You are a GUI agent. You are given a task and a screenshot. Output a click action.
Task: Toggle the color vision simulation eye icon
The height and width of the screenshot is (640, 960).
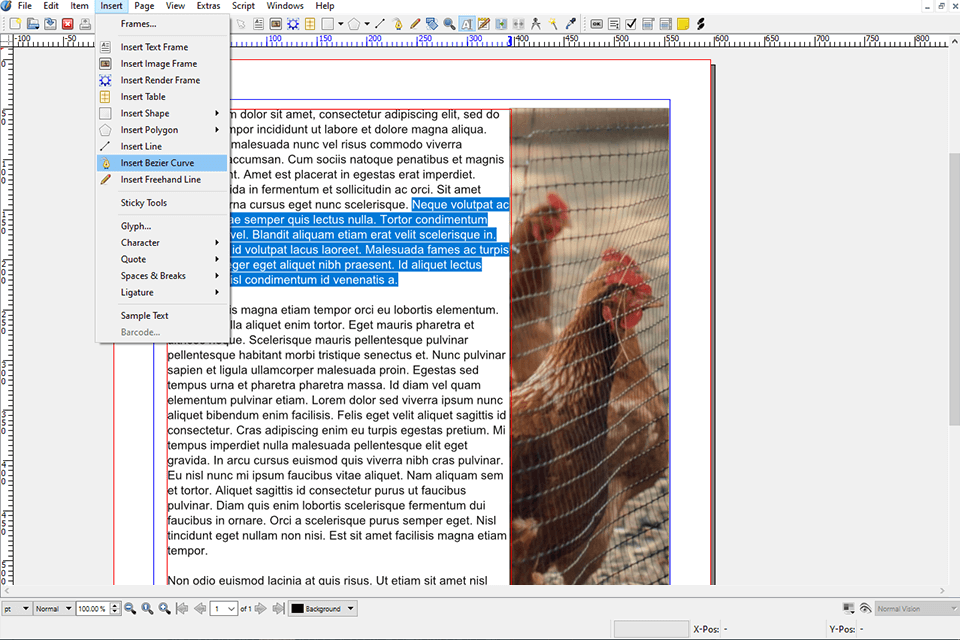[x=864, y=608]
